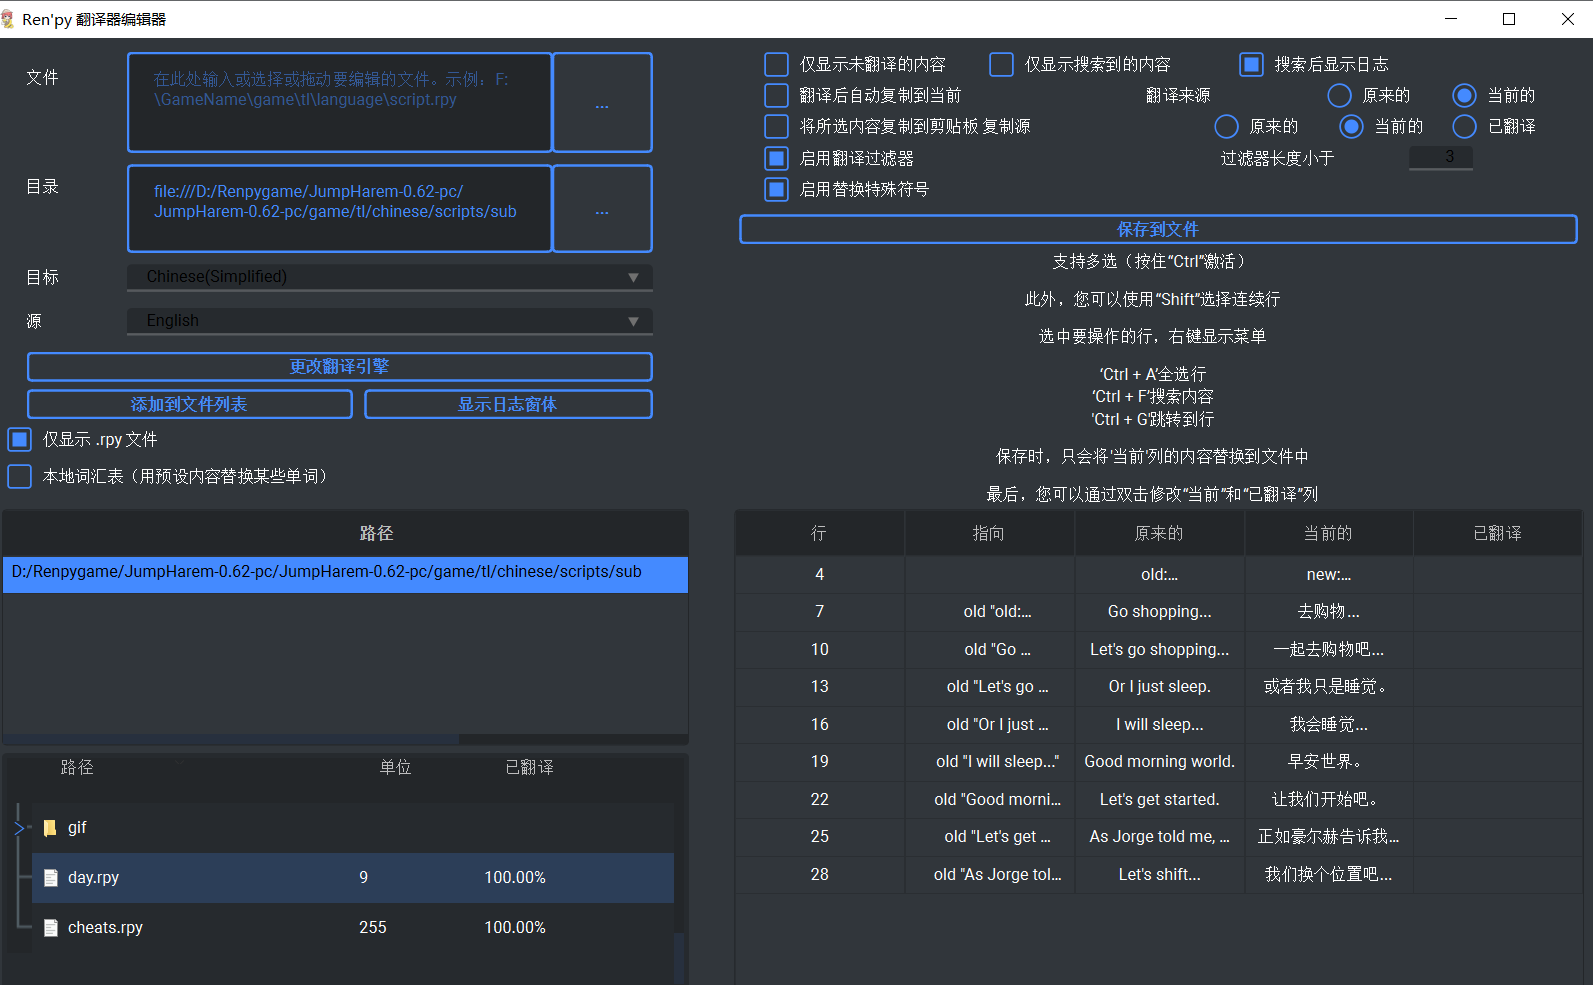Click the 添加到文件列表 button

pyautogui.click(x=190, y=404)
